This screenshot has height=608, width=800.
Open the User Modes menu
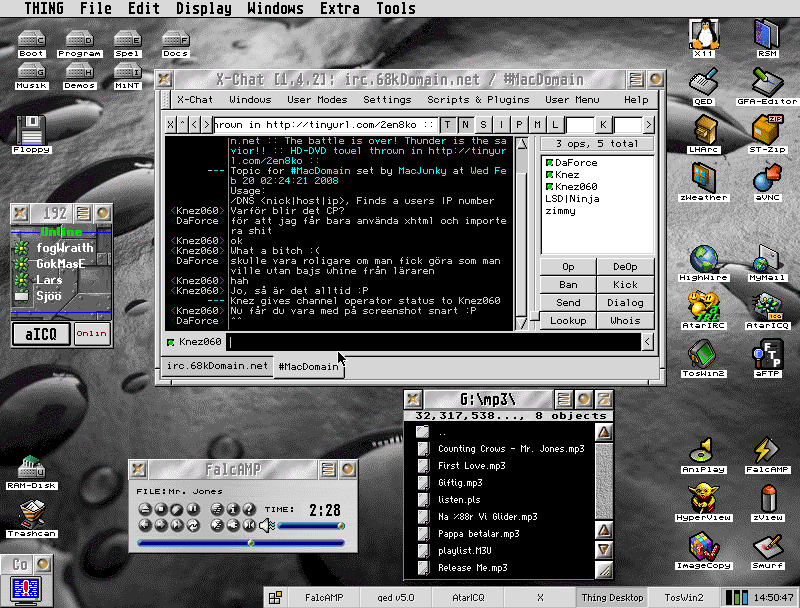coord(317,99)
